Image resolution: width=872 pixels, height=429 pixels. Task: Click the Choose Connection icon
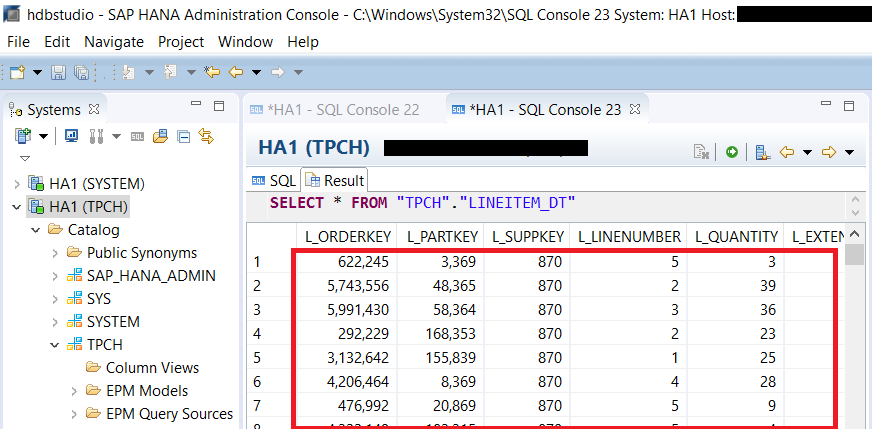[763, 152]
